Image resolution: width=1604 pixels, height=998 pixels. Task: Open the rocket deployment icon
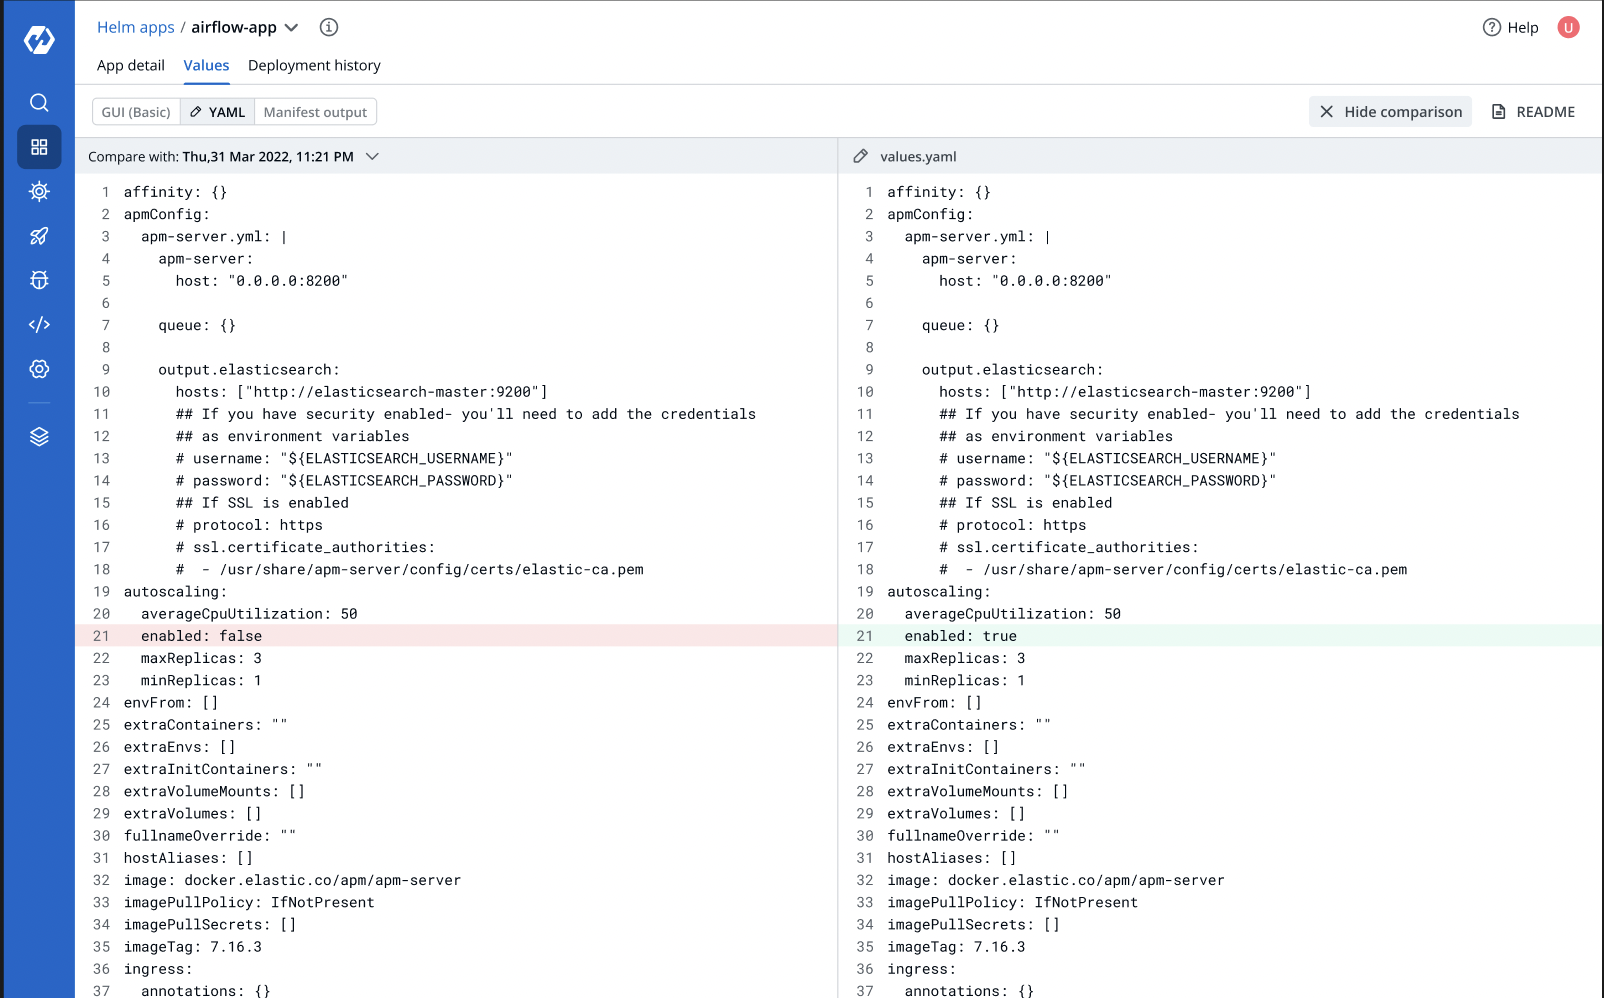tap(39, 236)
